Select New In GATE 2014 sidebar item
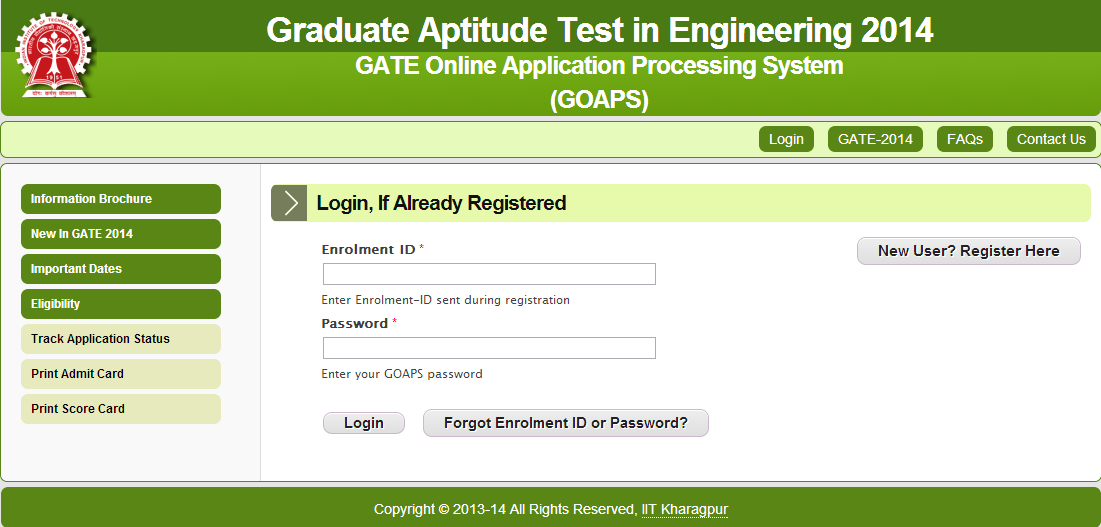1101x527 pixels. (120, 234)
